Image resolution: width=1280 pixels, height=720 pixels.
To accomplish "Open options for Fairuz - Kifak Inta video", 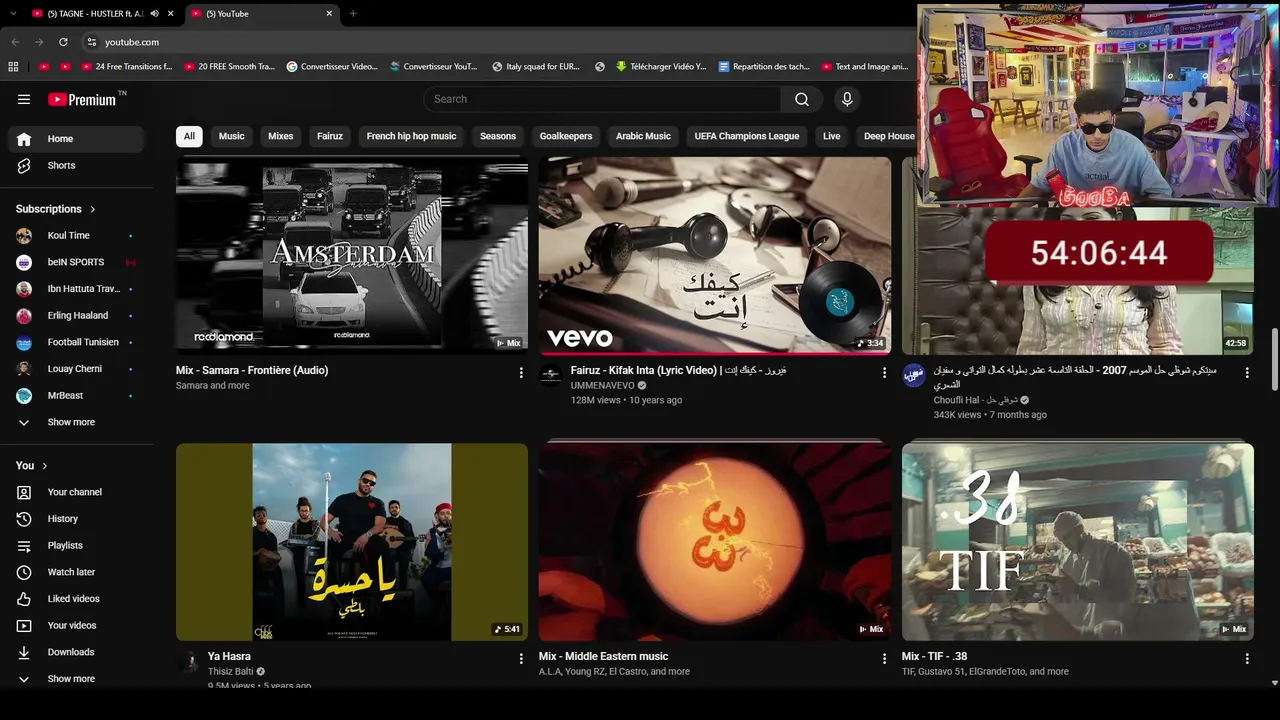I will [x=884, y=372].
